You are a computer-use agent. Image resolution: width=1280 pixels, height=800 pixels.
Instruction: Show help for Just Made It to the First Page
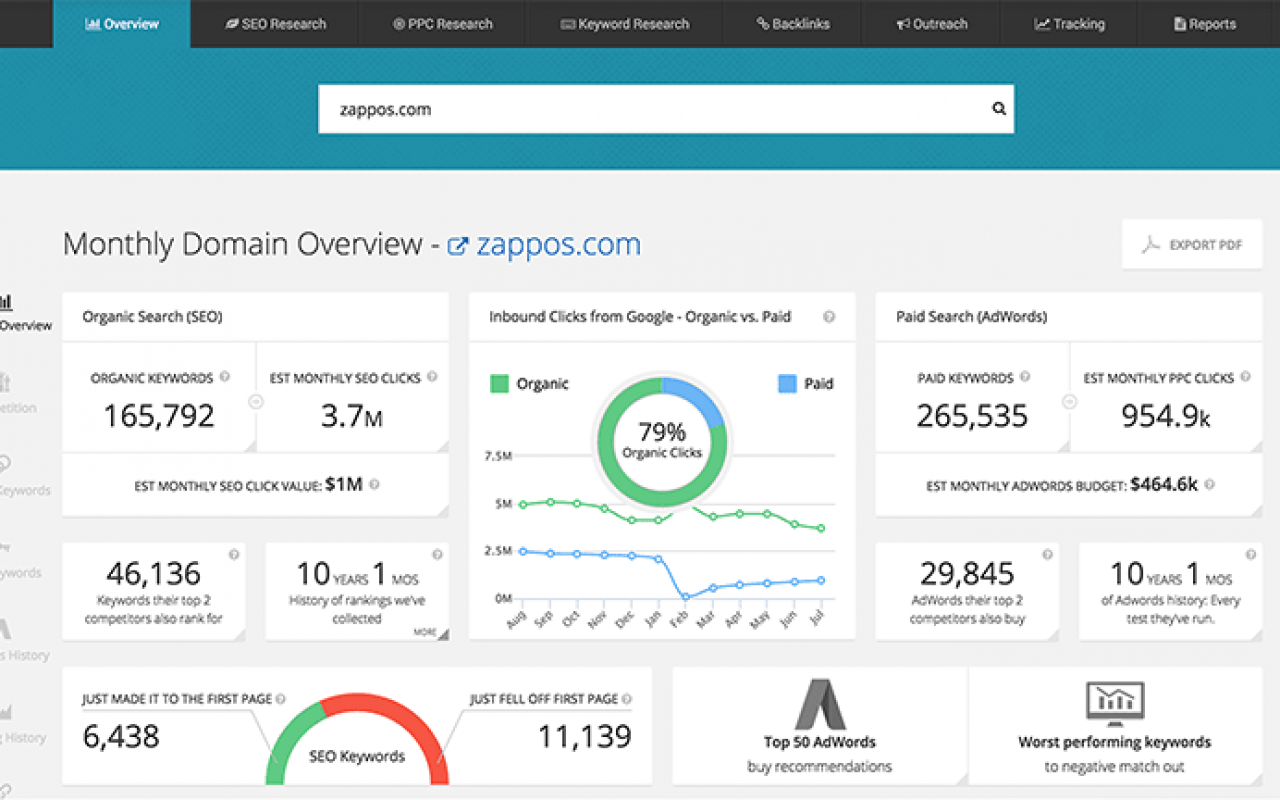[281, 699]
